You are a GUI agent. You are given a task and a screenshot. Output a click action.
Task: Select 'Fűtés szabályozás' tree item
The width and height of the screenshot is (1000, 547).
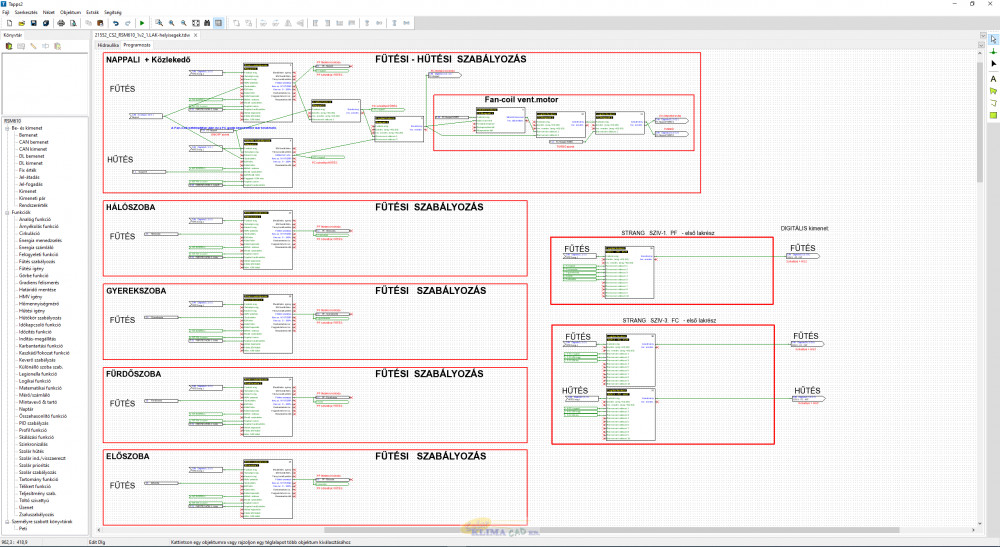pos(37,261)
